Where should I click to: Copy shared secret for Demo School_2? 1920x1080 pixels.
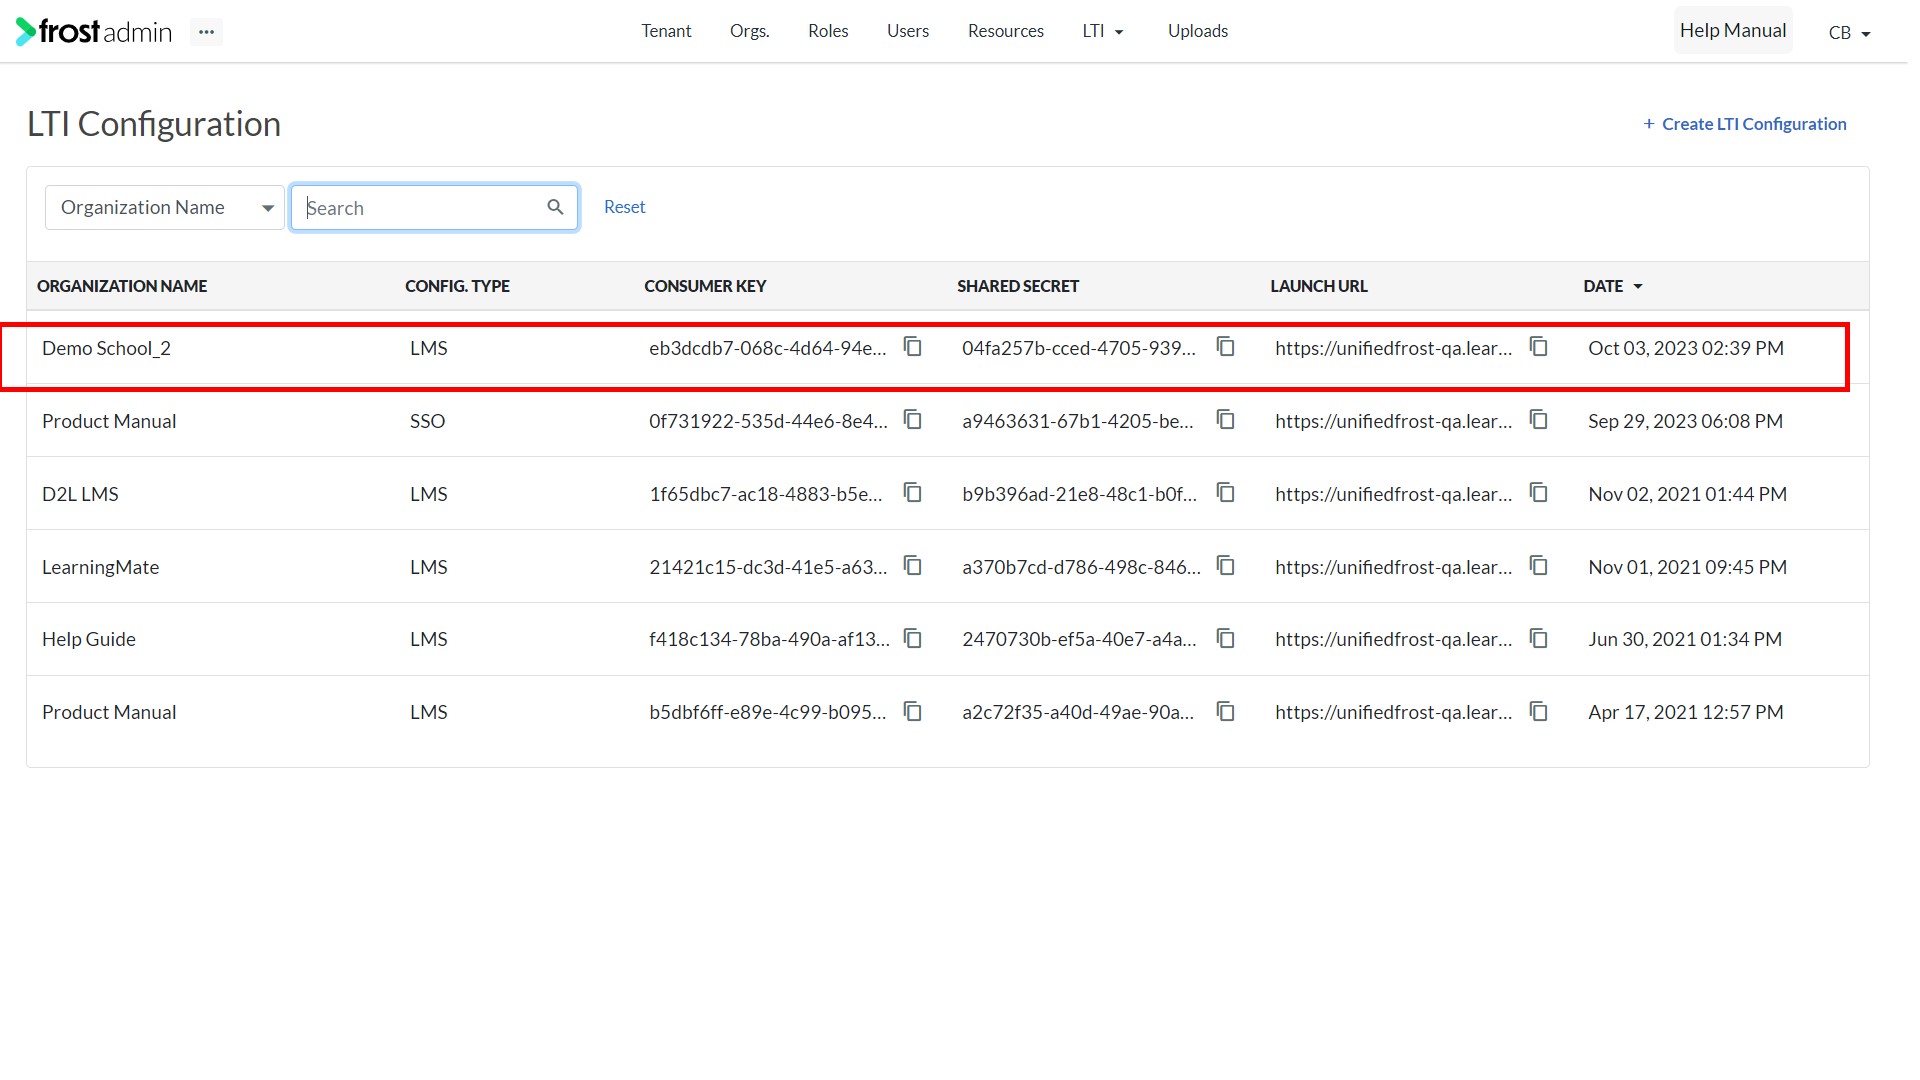pyautogui.click(x=1225, y=347)
